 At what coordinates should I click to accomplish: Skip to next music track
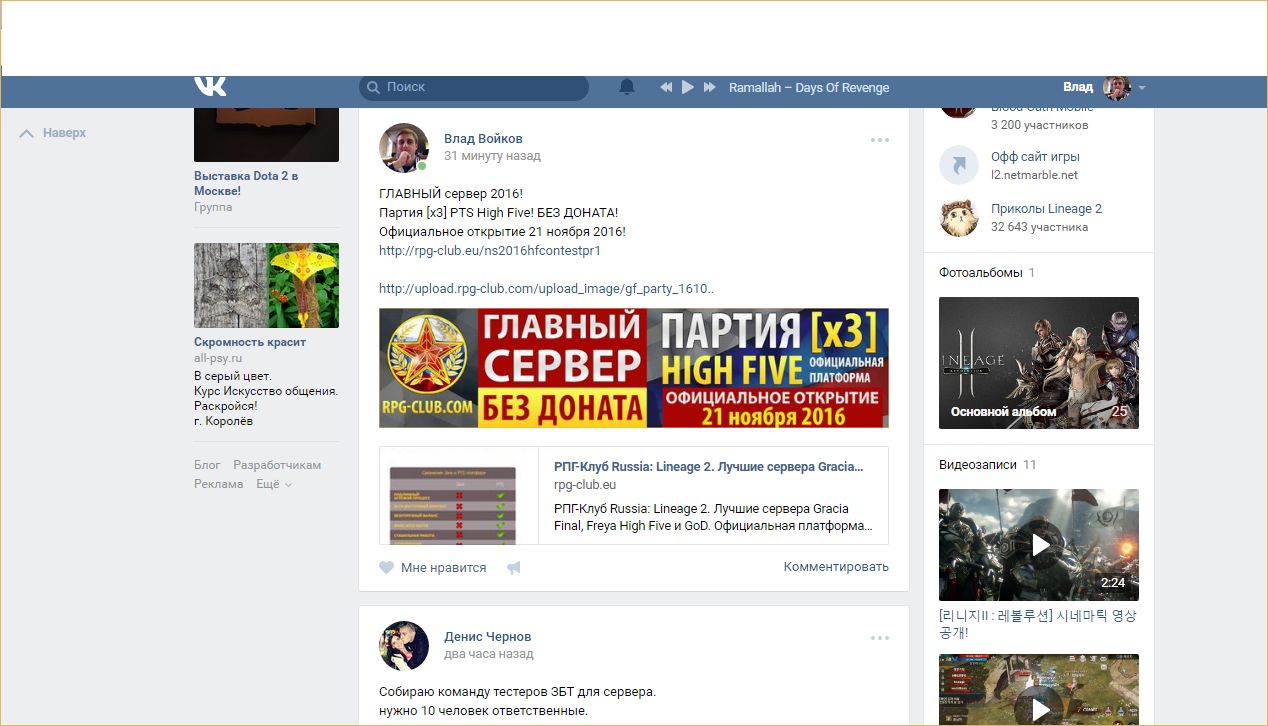click(x=710, y=87)
